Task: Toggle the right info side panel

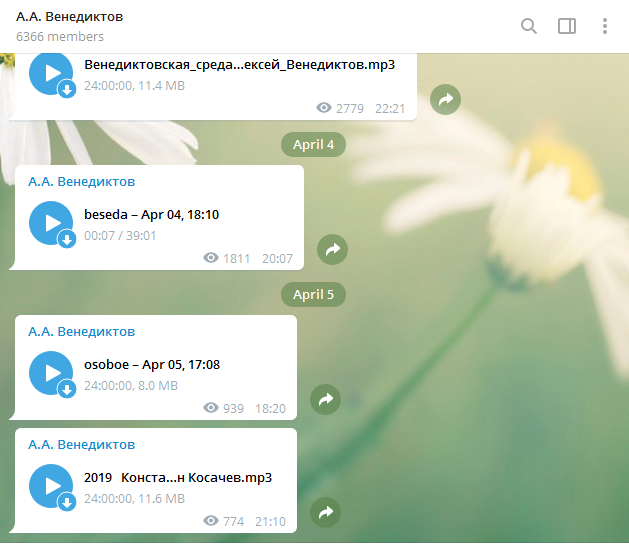Action: [567, 26]
